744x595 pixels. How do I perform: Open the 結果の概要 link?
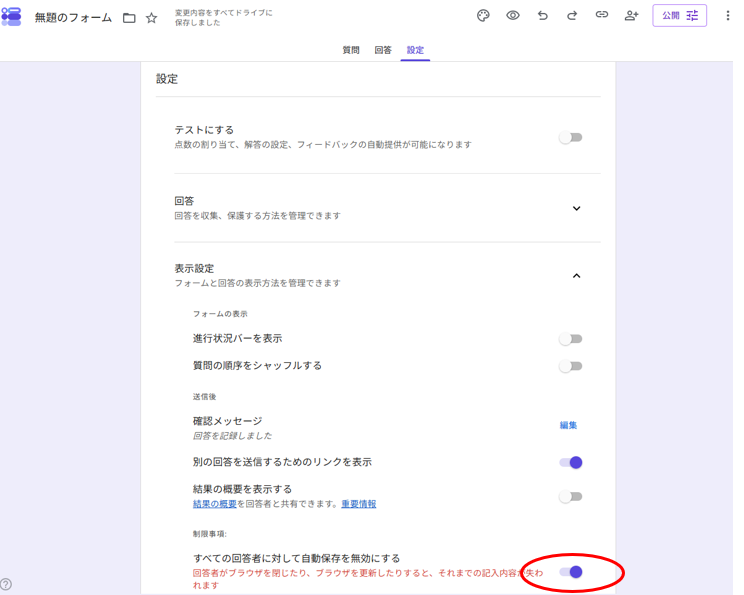click(x=214, y=504)
